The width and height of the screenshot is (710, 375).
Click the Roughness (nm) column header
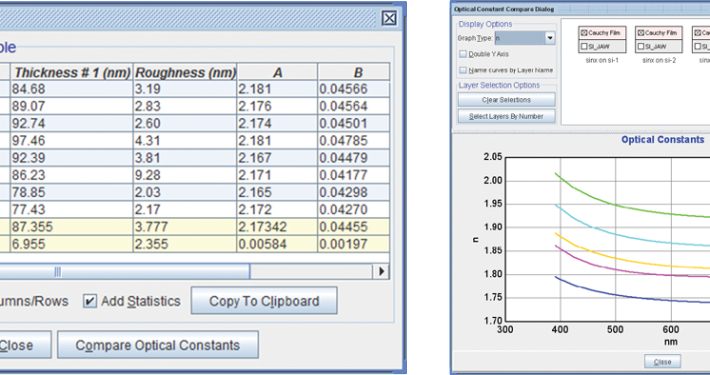(185, 72)
